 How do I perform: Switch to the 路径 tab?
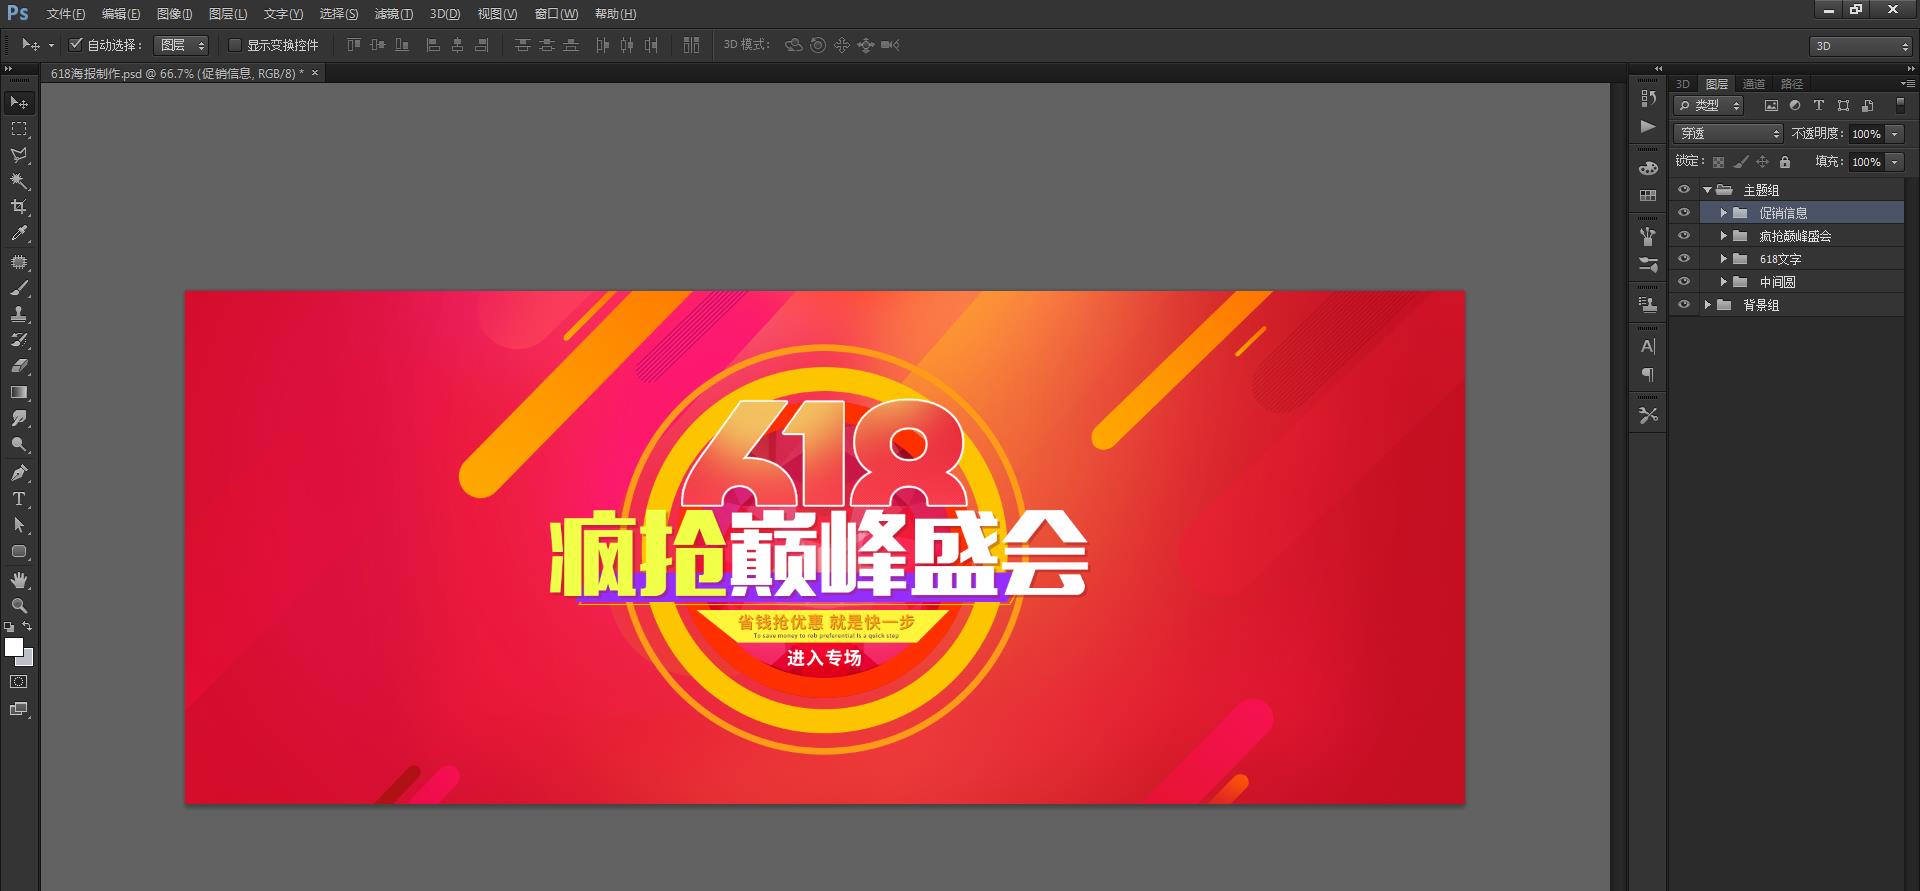point(1792,84)
